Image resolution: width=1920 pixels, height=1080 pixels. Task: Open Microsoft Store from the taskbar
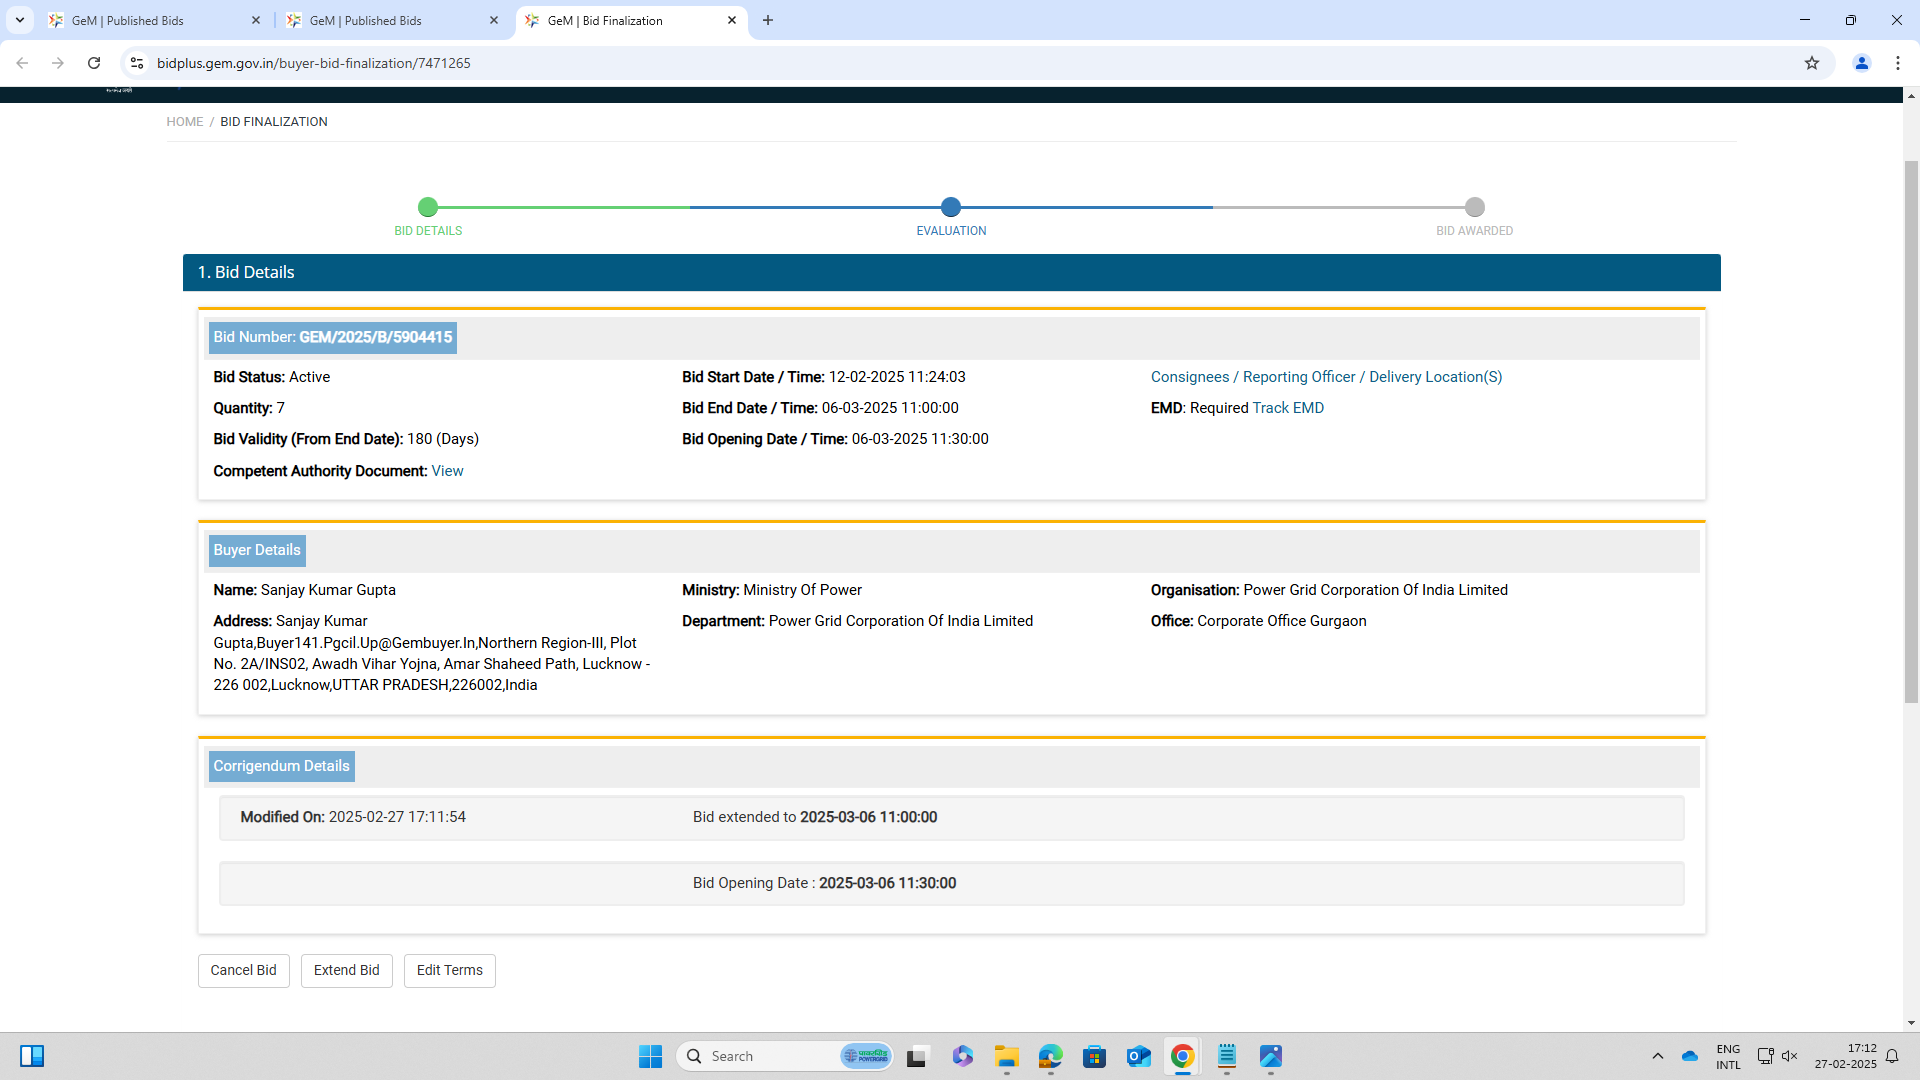point(1094,1057)
